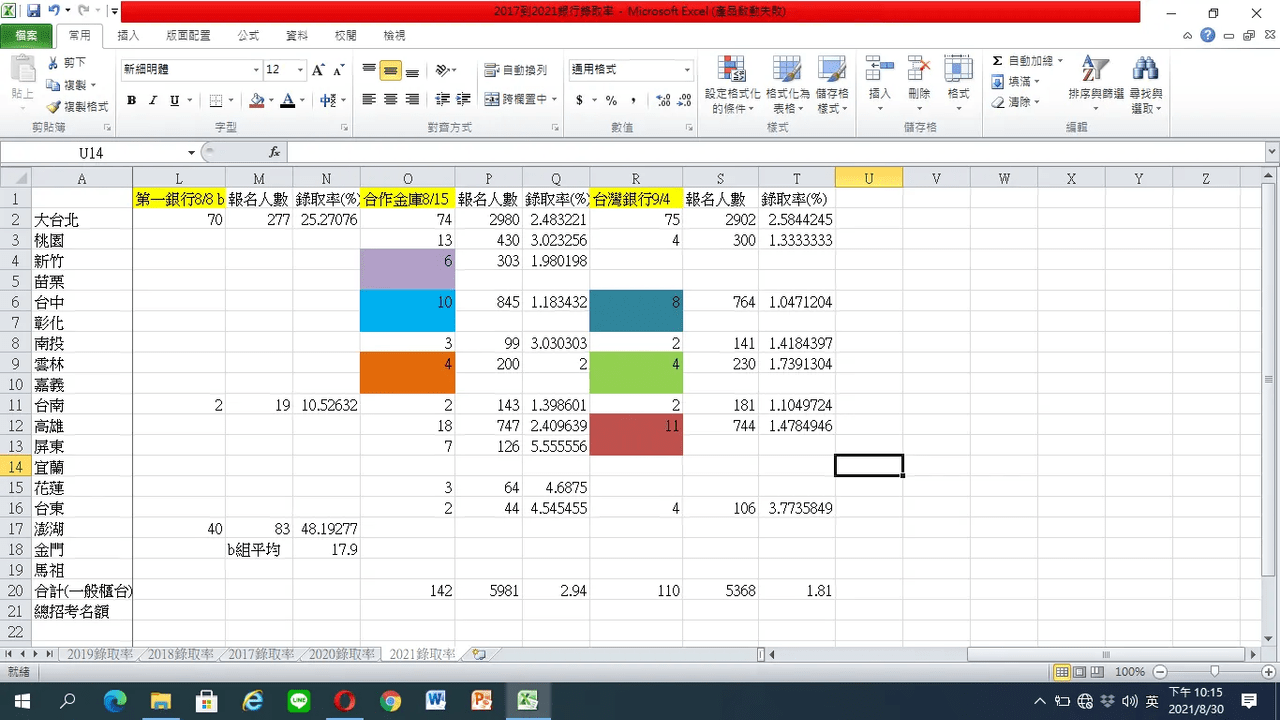Switch to the 版面配置 ribbon tab
1280x720 pixels.
[x=188, y=35]
